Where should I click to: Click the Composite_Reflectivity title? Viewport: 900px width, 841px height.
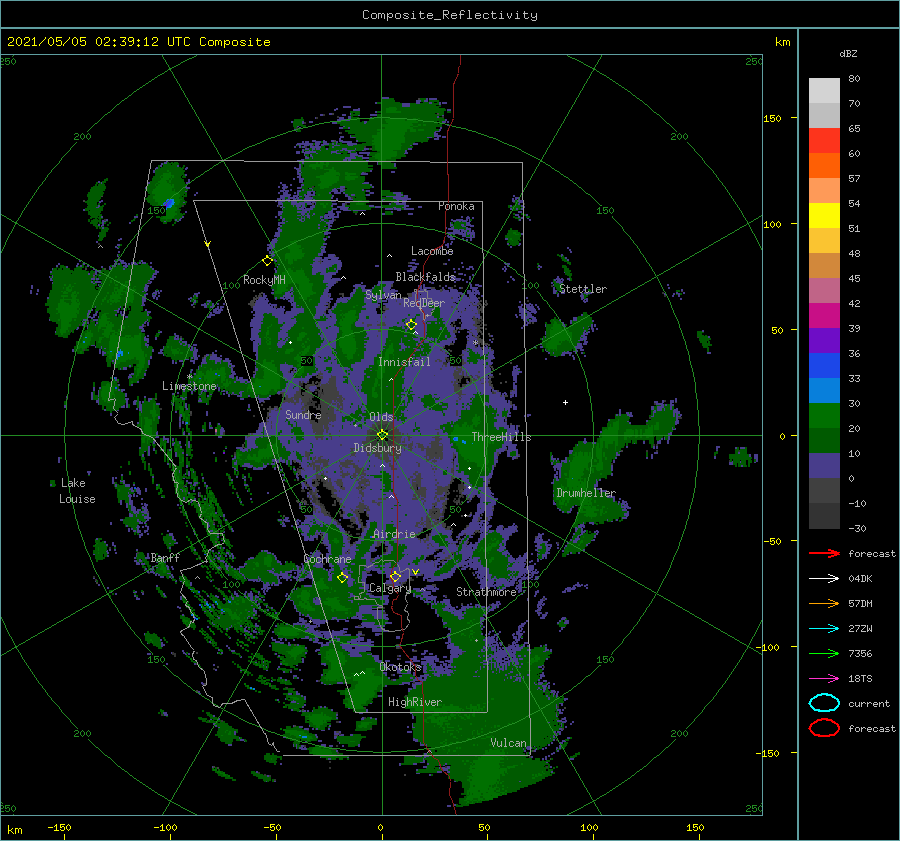[x=450, y=15]
